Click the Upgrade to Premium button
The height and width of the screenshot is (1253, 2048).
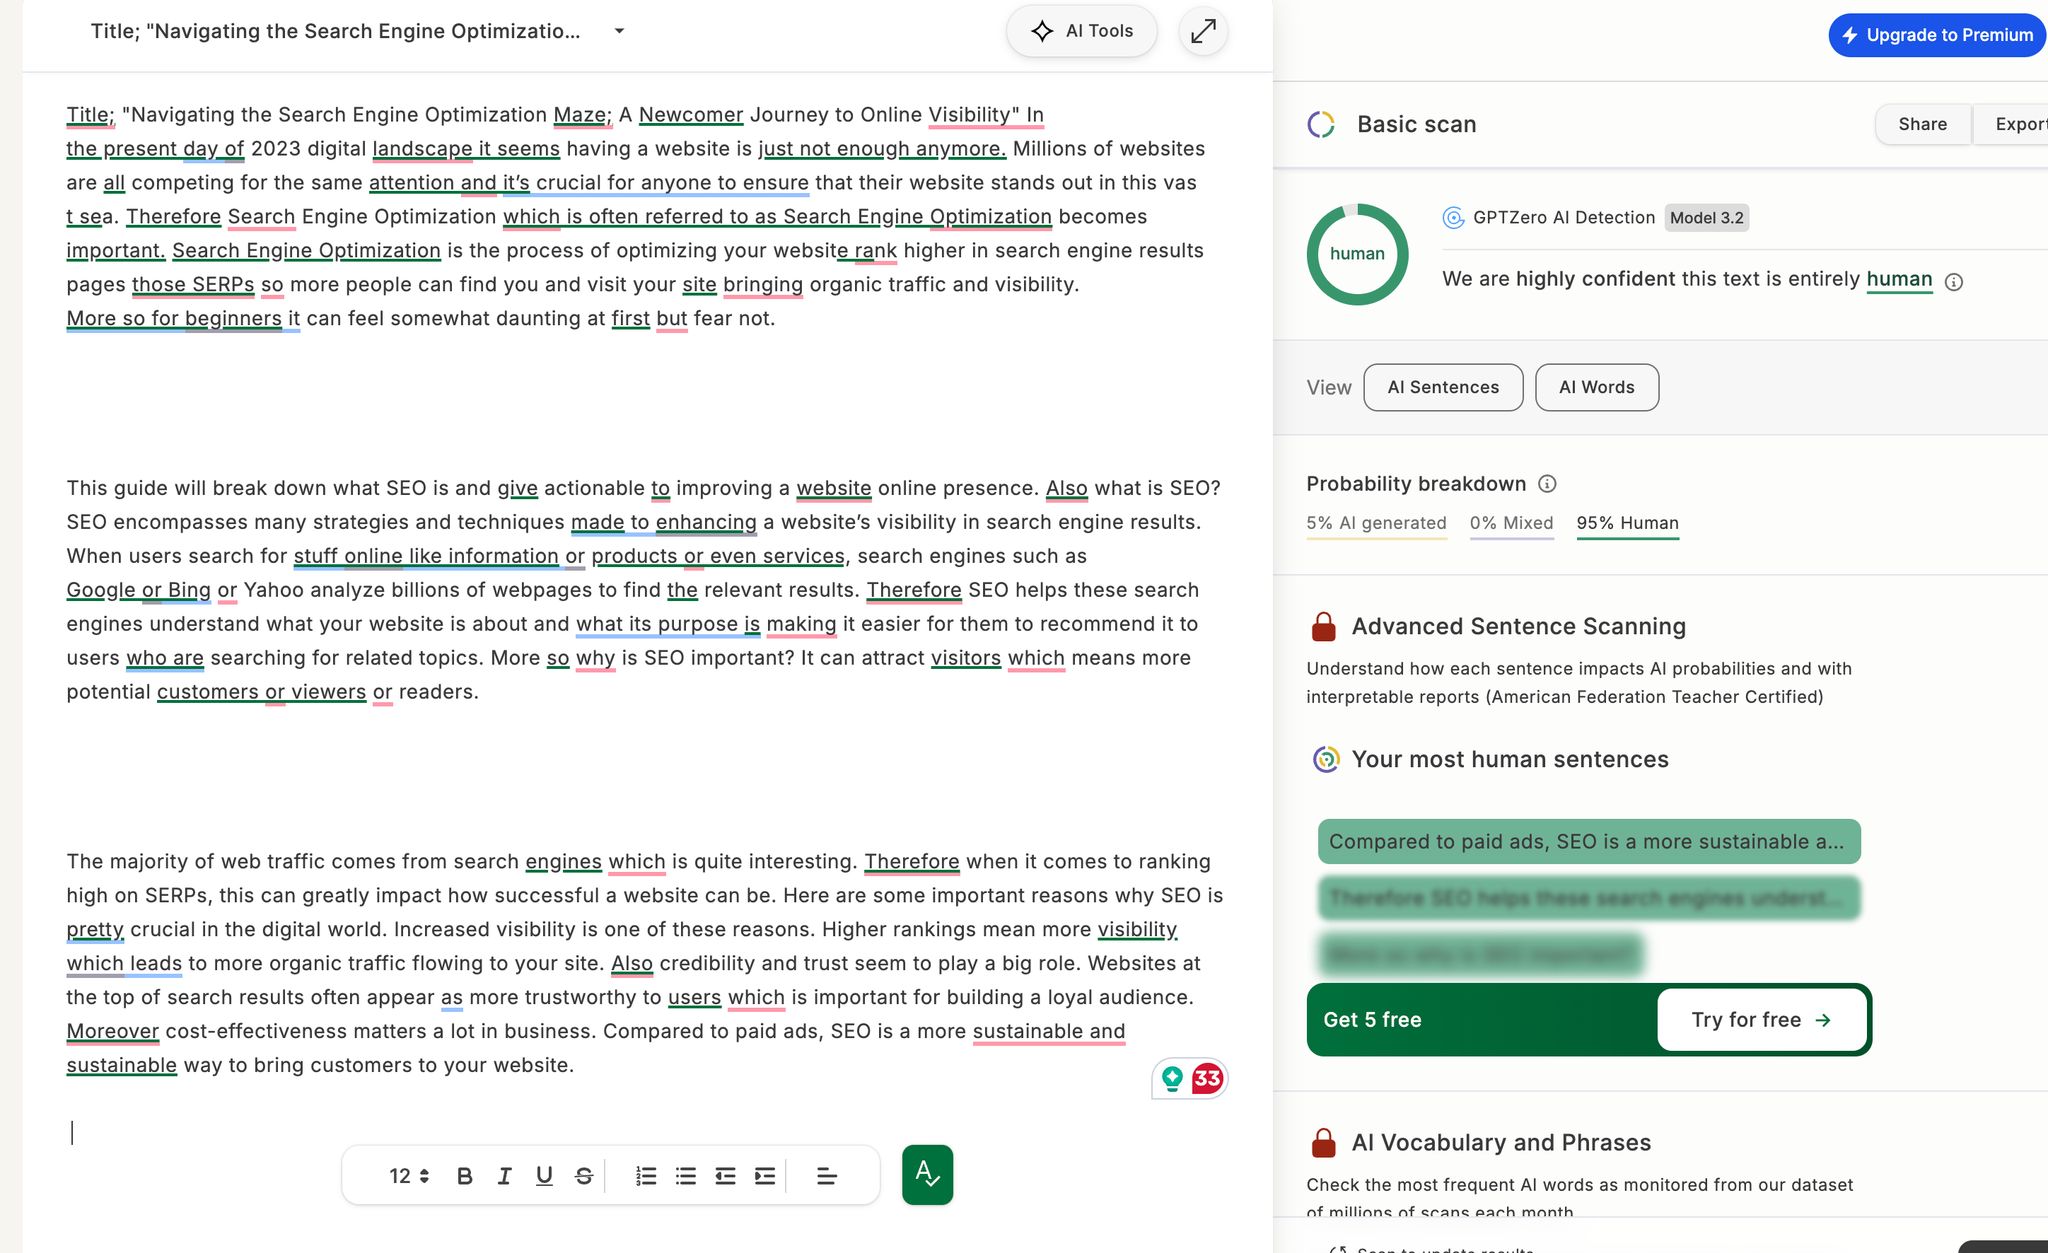(1937, 35)
